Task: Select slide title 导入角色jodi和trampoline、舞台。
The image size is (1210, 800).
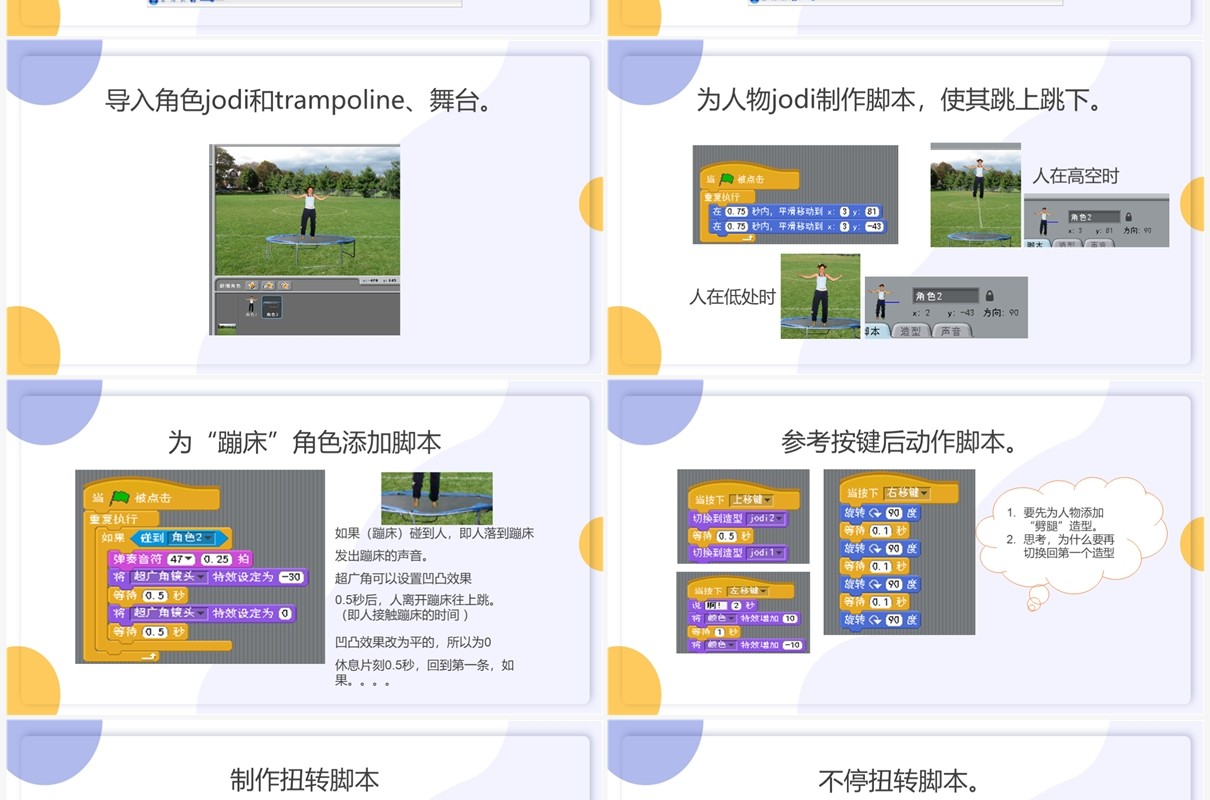Action: 304,100
